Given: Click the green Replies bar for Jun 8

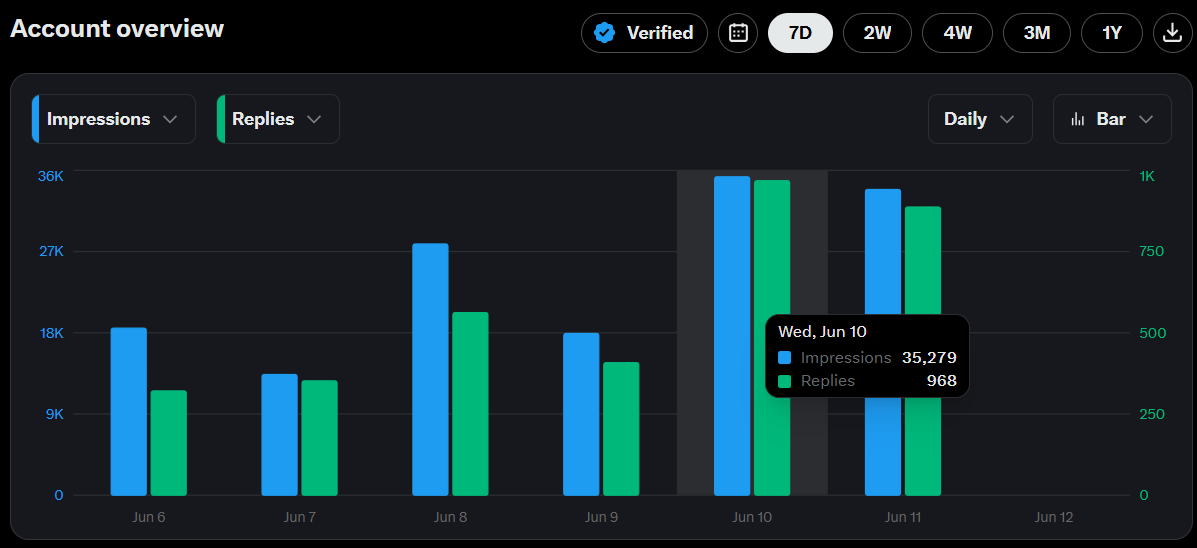Looking at the screenshot, I should [470, 404].
